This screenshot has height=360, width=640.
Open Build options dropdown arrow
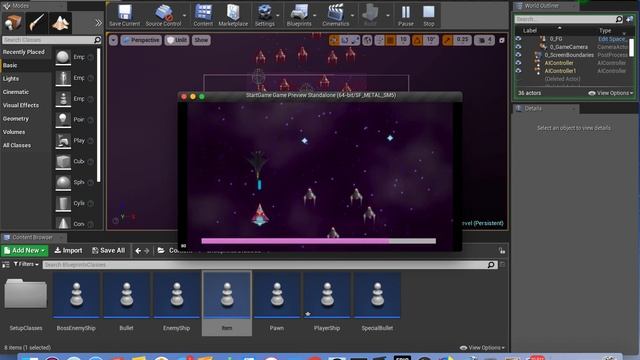[388, 16]
